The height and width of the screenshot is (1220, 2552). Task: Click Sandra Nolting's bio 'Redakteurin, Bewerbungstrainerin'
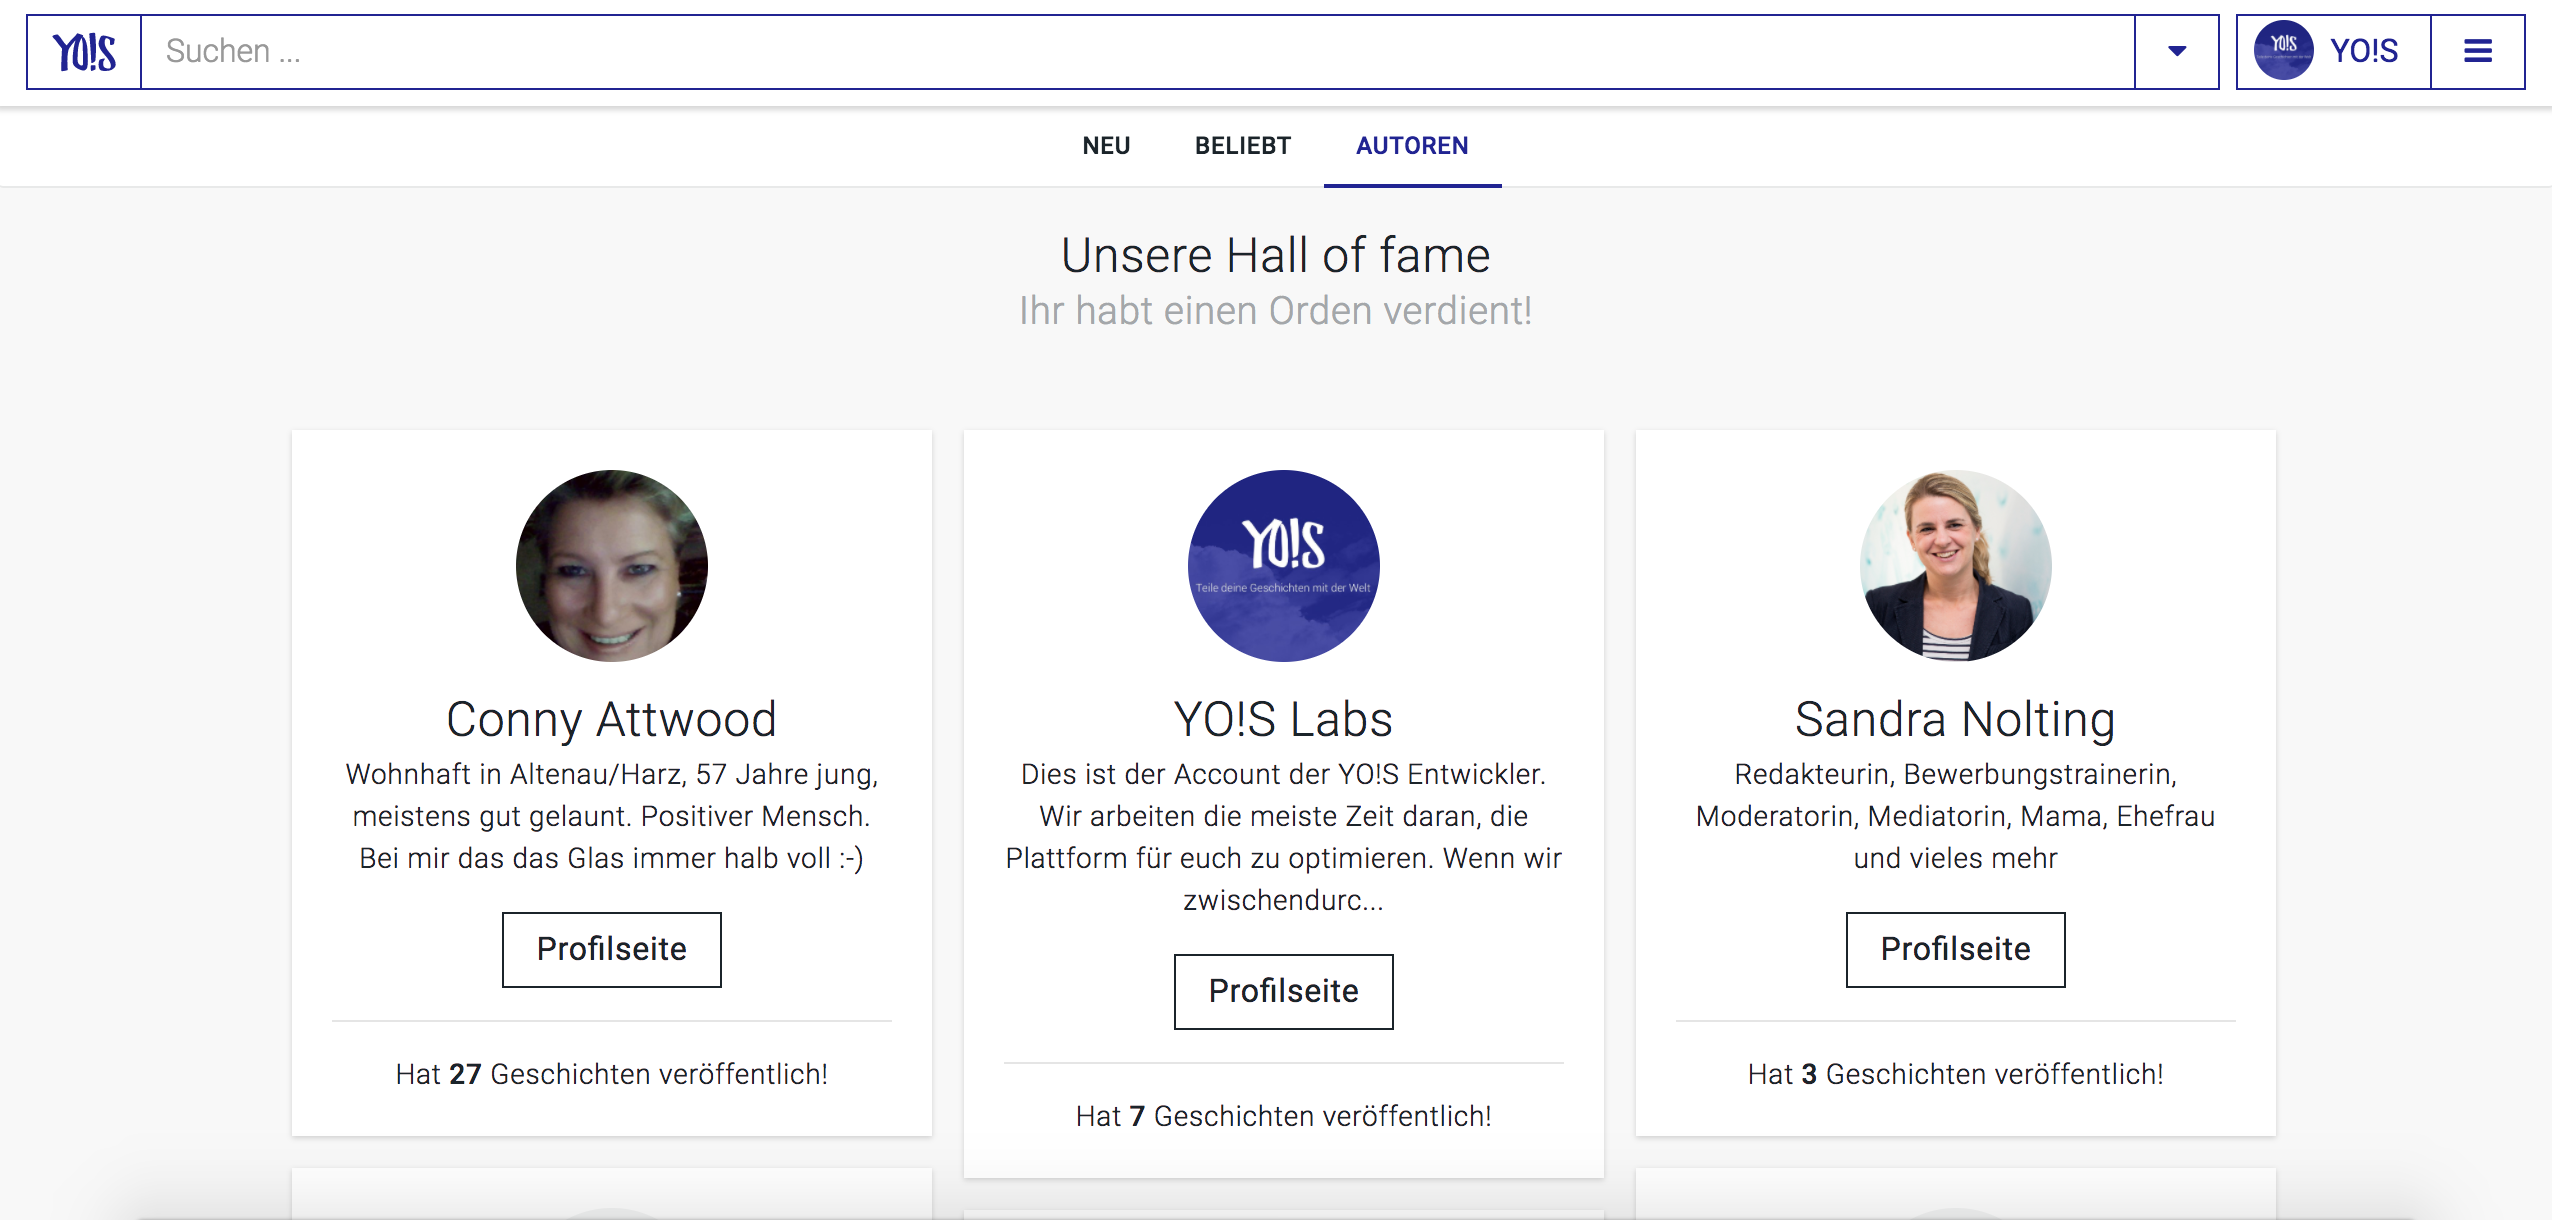(1956, 816)
